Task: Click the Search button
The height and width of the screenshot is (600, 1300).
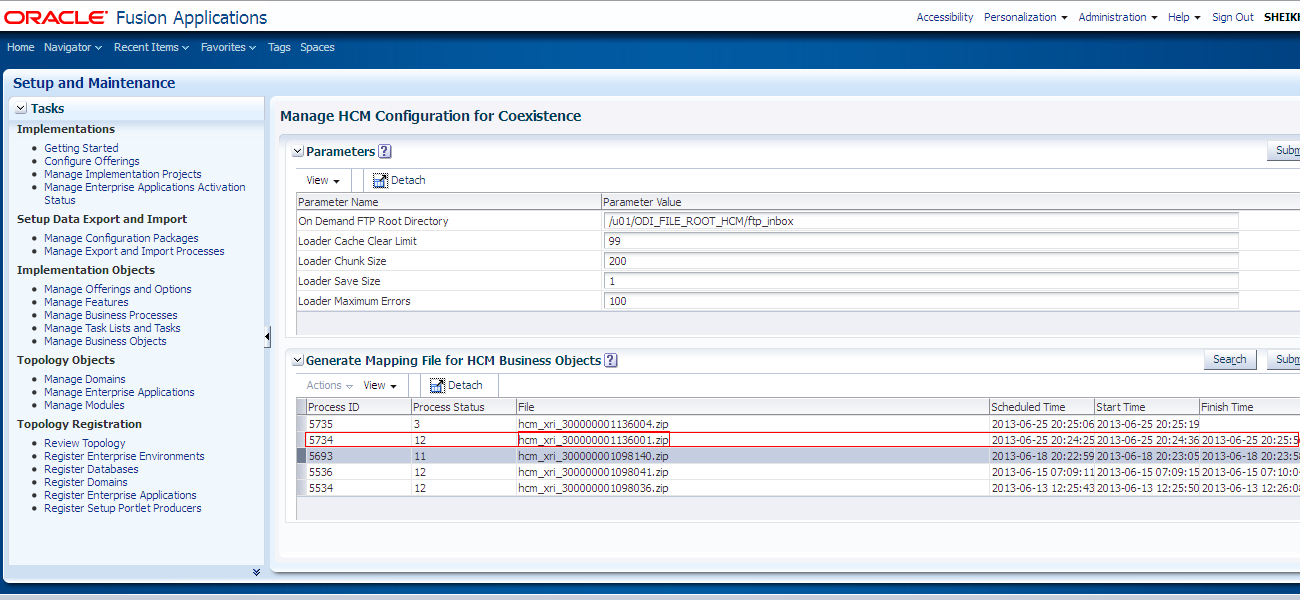Action: tap(1230, 360)
